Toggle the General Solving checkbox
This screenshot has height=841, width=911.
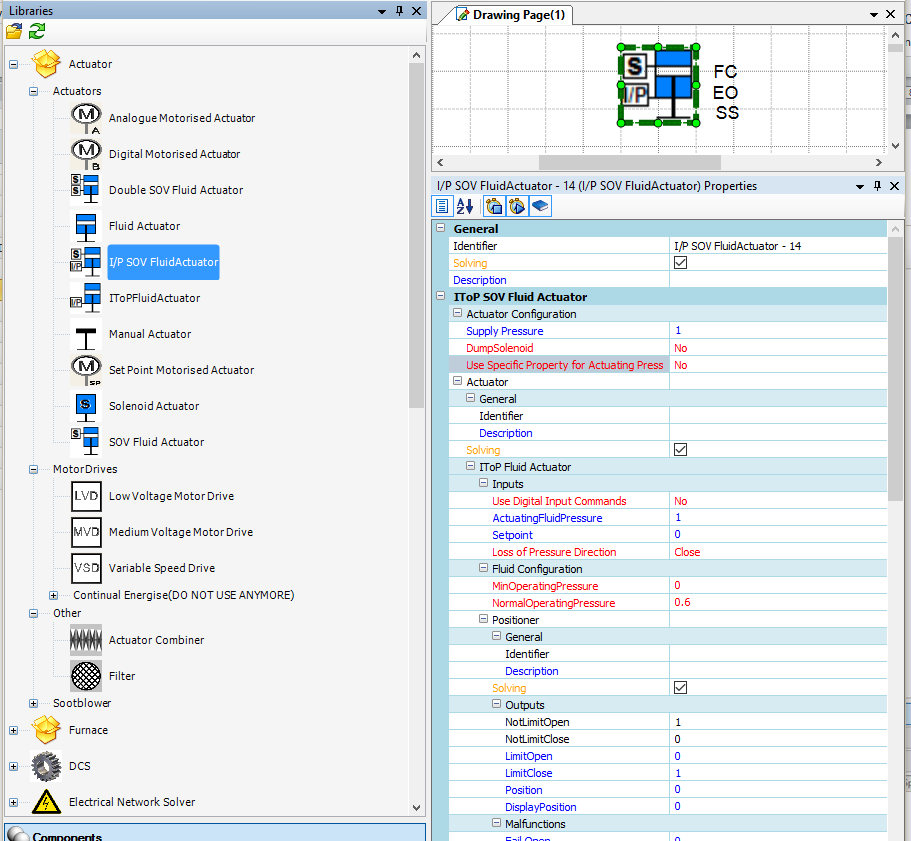click(x=681, y=263)
